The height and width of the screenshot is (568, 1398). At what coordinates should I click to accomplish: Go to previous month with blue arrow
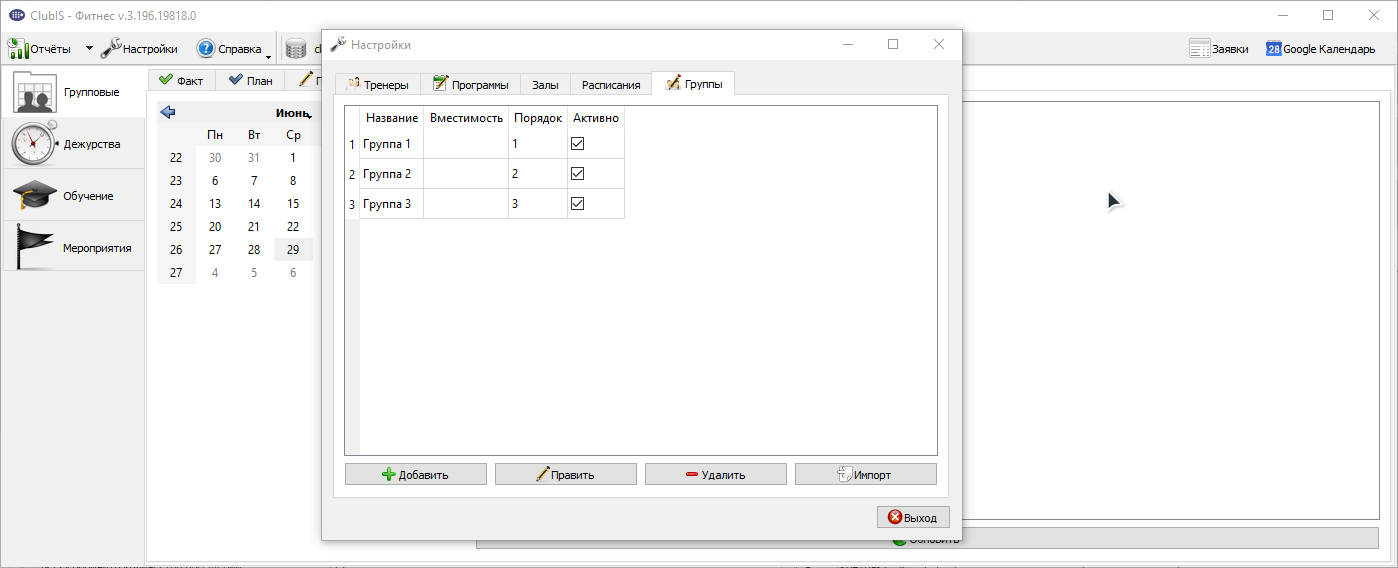click(168, 112)
